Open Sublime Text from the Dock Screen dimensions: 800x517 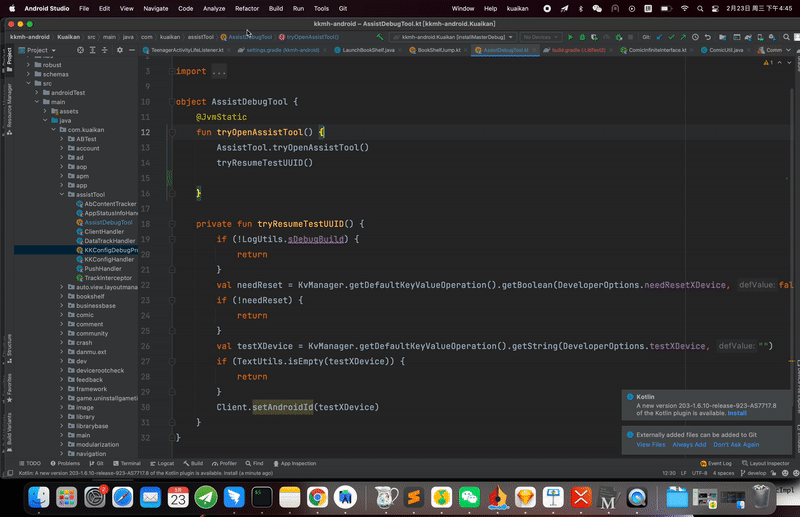414,497
